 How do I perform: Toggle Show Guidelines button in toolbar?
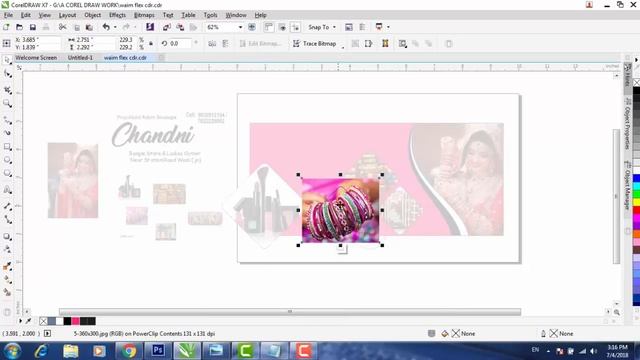pos(295,27)
